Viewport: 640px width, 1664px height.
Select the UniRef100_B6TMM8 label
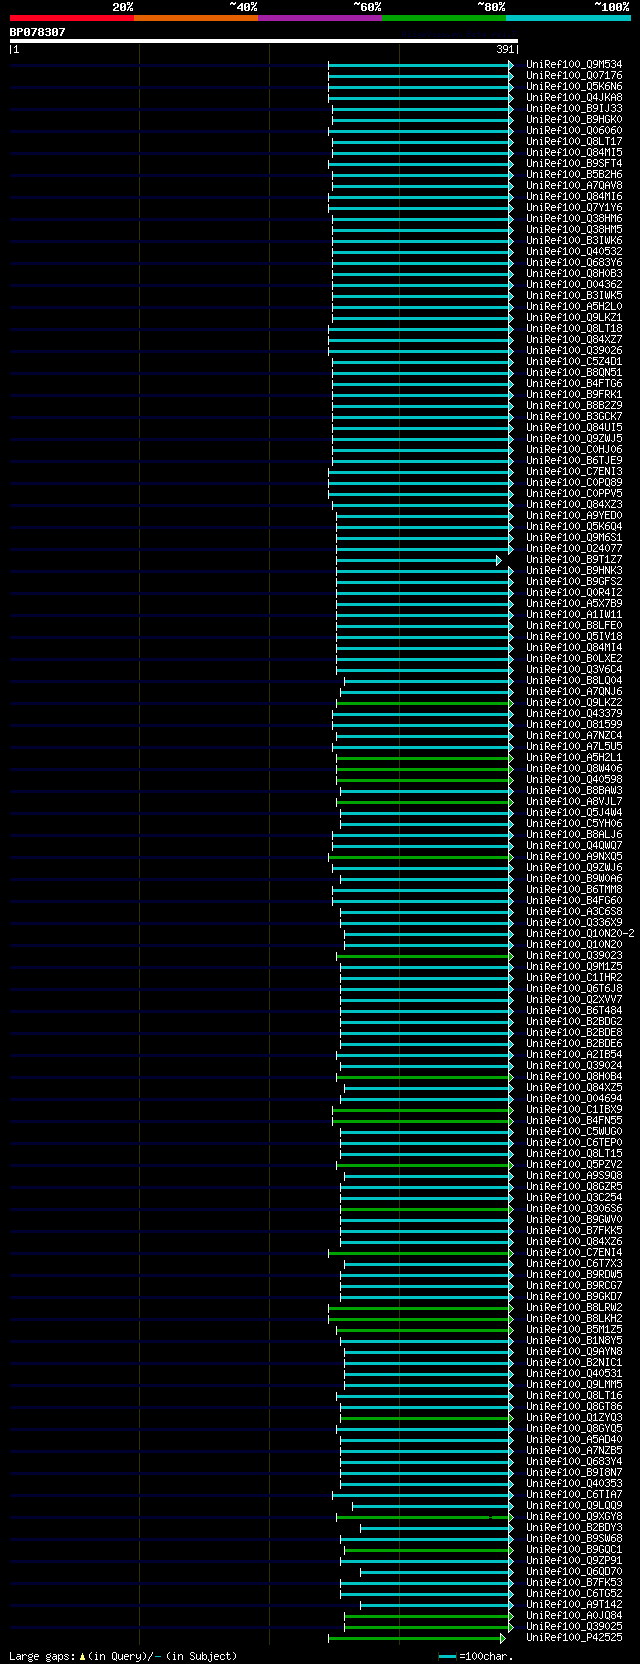[x=574, y=890]
